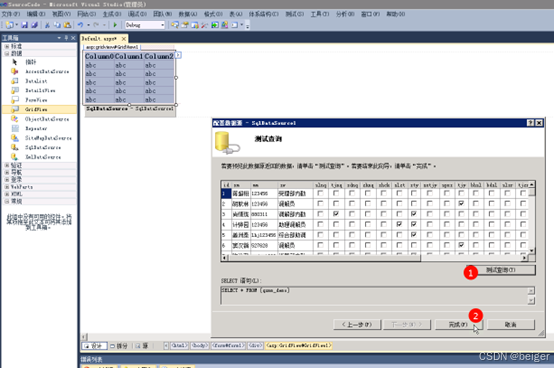Viewport: 554px width, 368px height.
Task: Open the 调试 menu
Action: (x=137, y=14)
